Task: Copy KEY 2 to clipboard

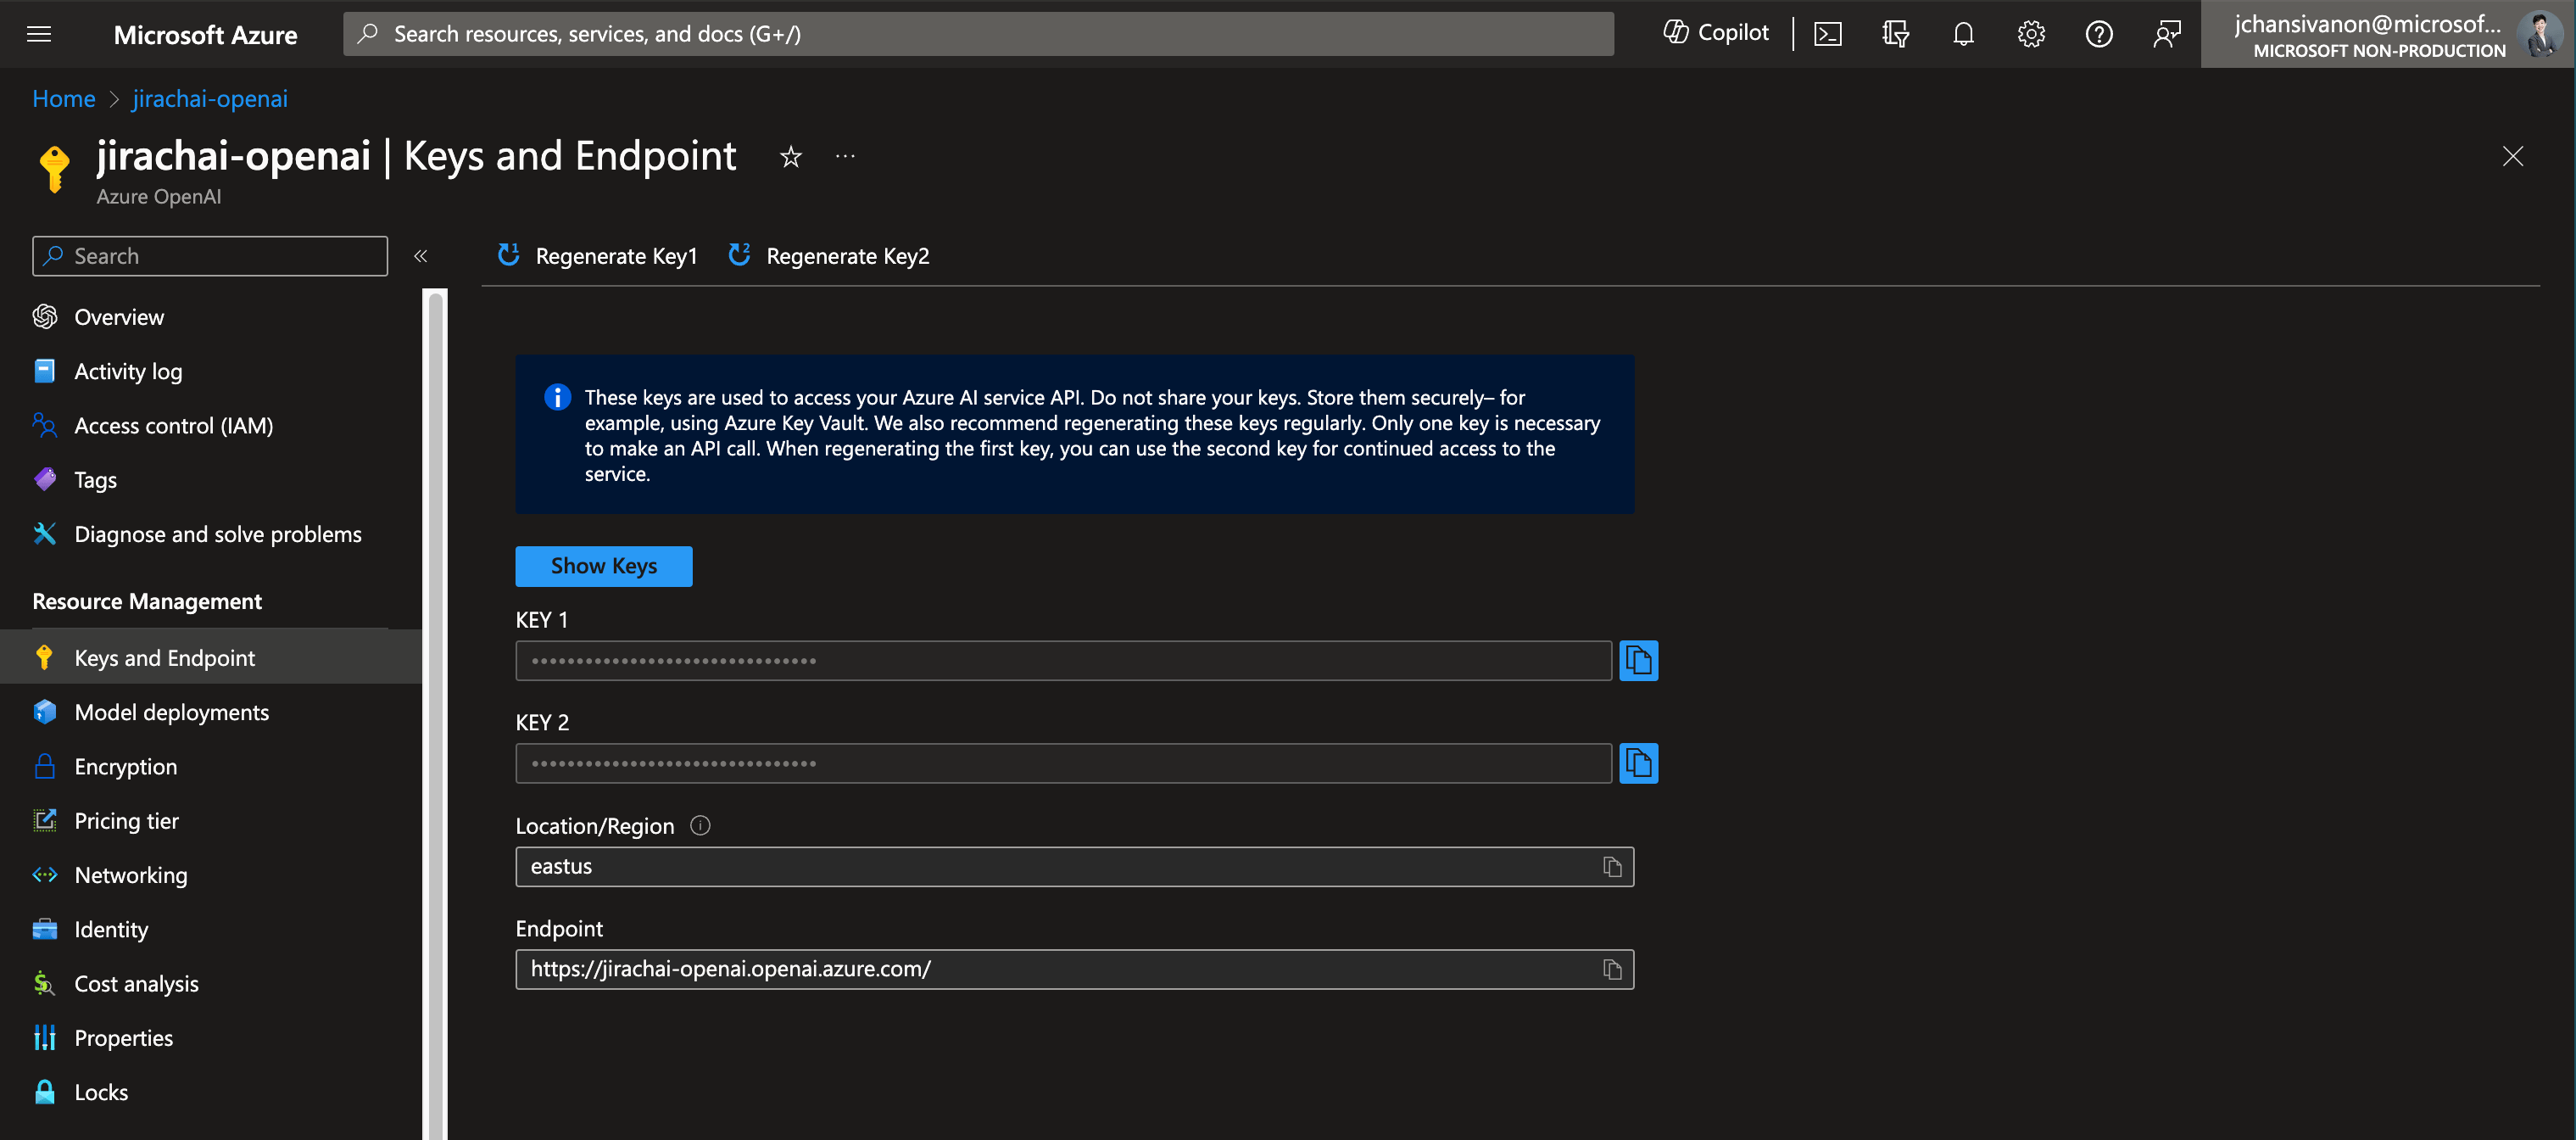Action: [x=1638, y=763]
